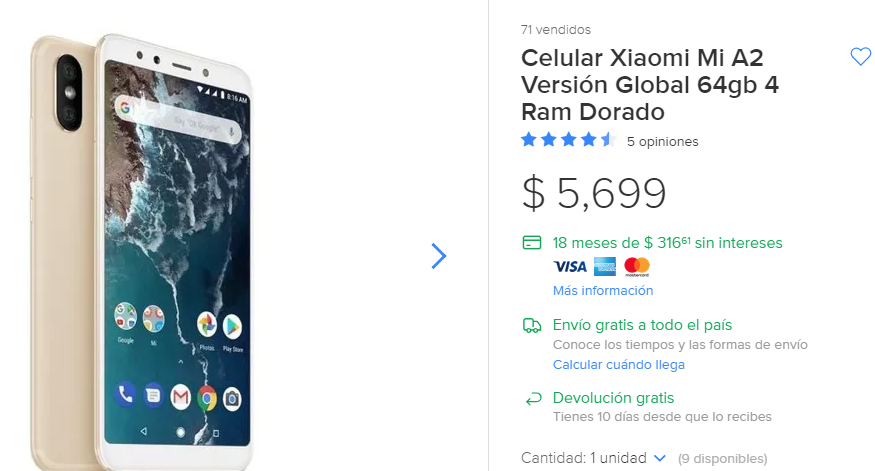Click the Mastercard logo
The height and width of the screenshot is (471, 875).
pyautogui.click(x=637, y=266)
